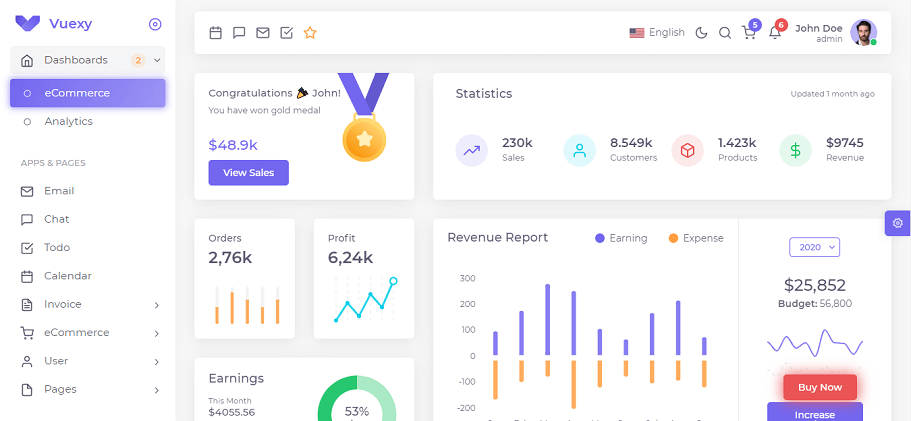Click the sidebar User person icon
Viewport: 911px width, 421px height.
[27, 361]
